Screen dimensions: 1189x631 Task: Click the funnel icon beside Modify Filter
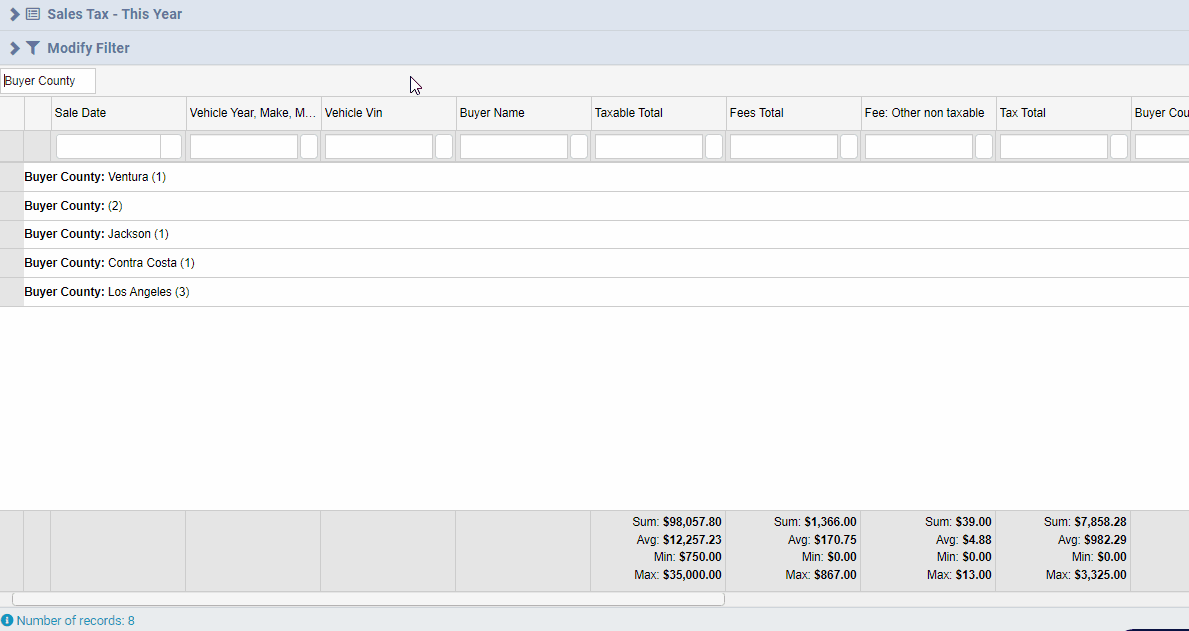click(33, 48)
